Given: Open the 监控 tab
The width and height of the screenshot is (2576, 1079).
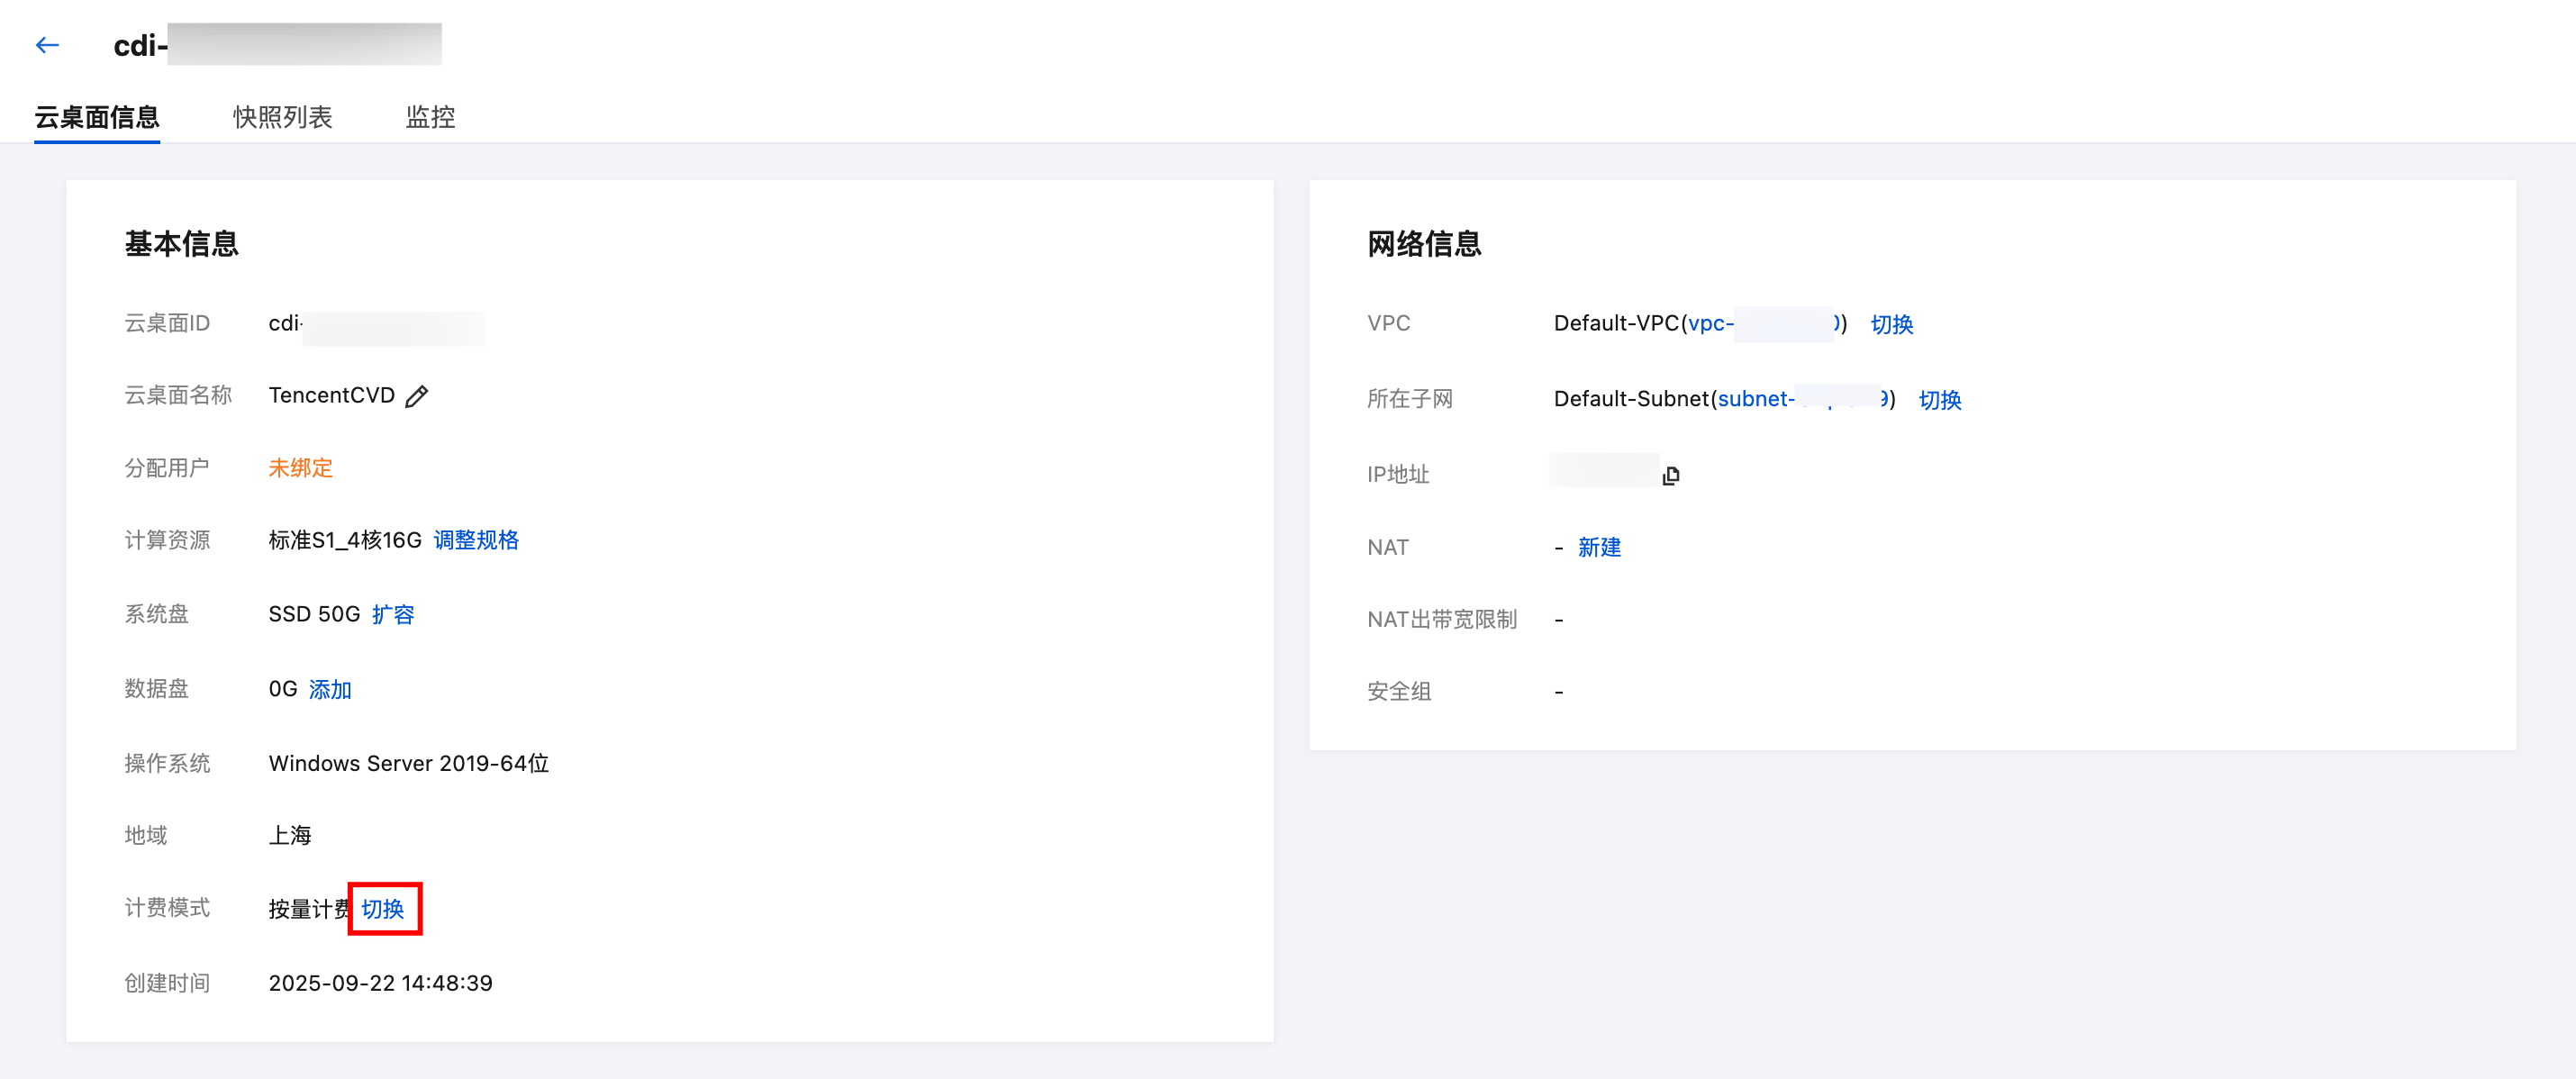Looking at the screenshot, I should (430, 117).
